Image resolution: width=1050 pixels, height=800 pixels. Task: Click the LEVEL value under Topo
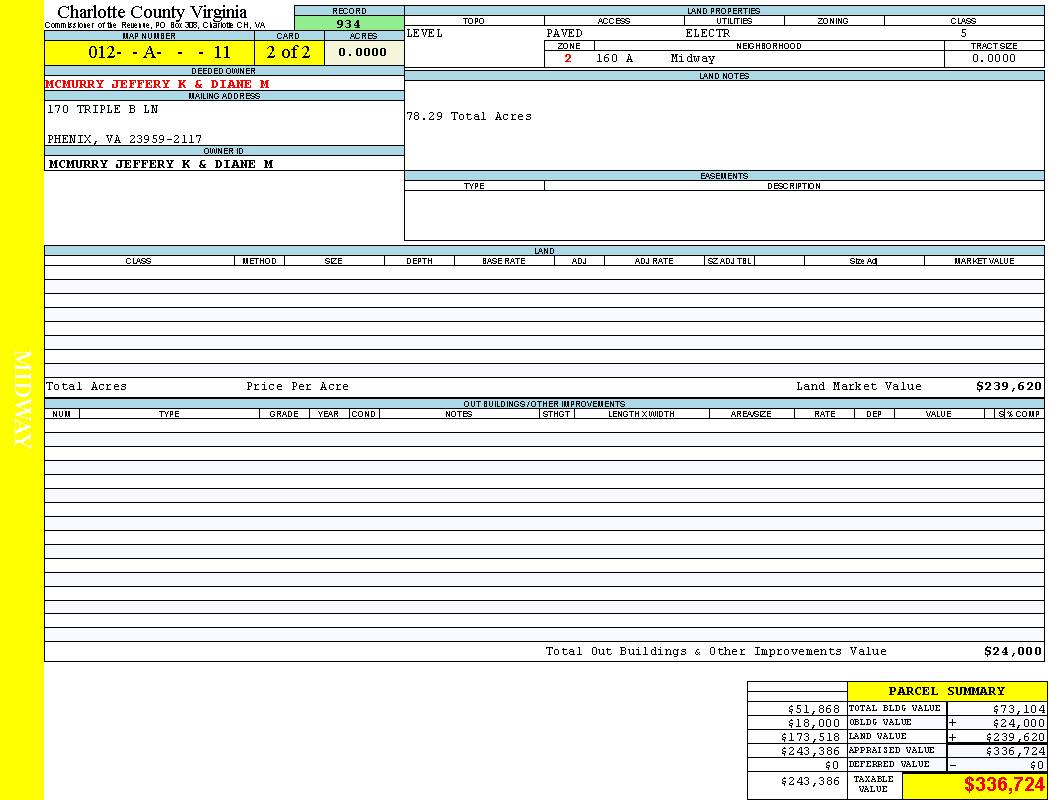click(425, 33)
